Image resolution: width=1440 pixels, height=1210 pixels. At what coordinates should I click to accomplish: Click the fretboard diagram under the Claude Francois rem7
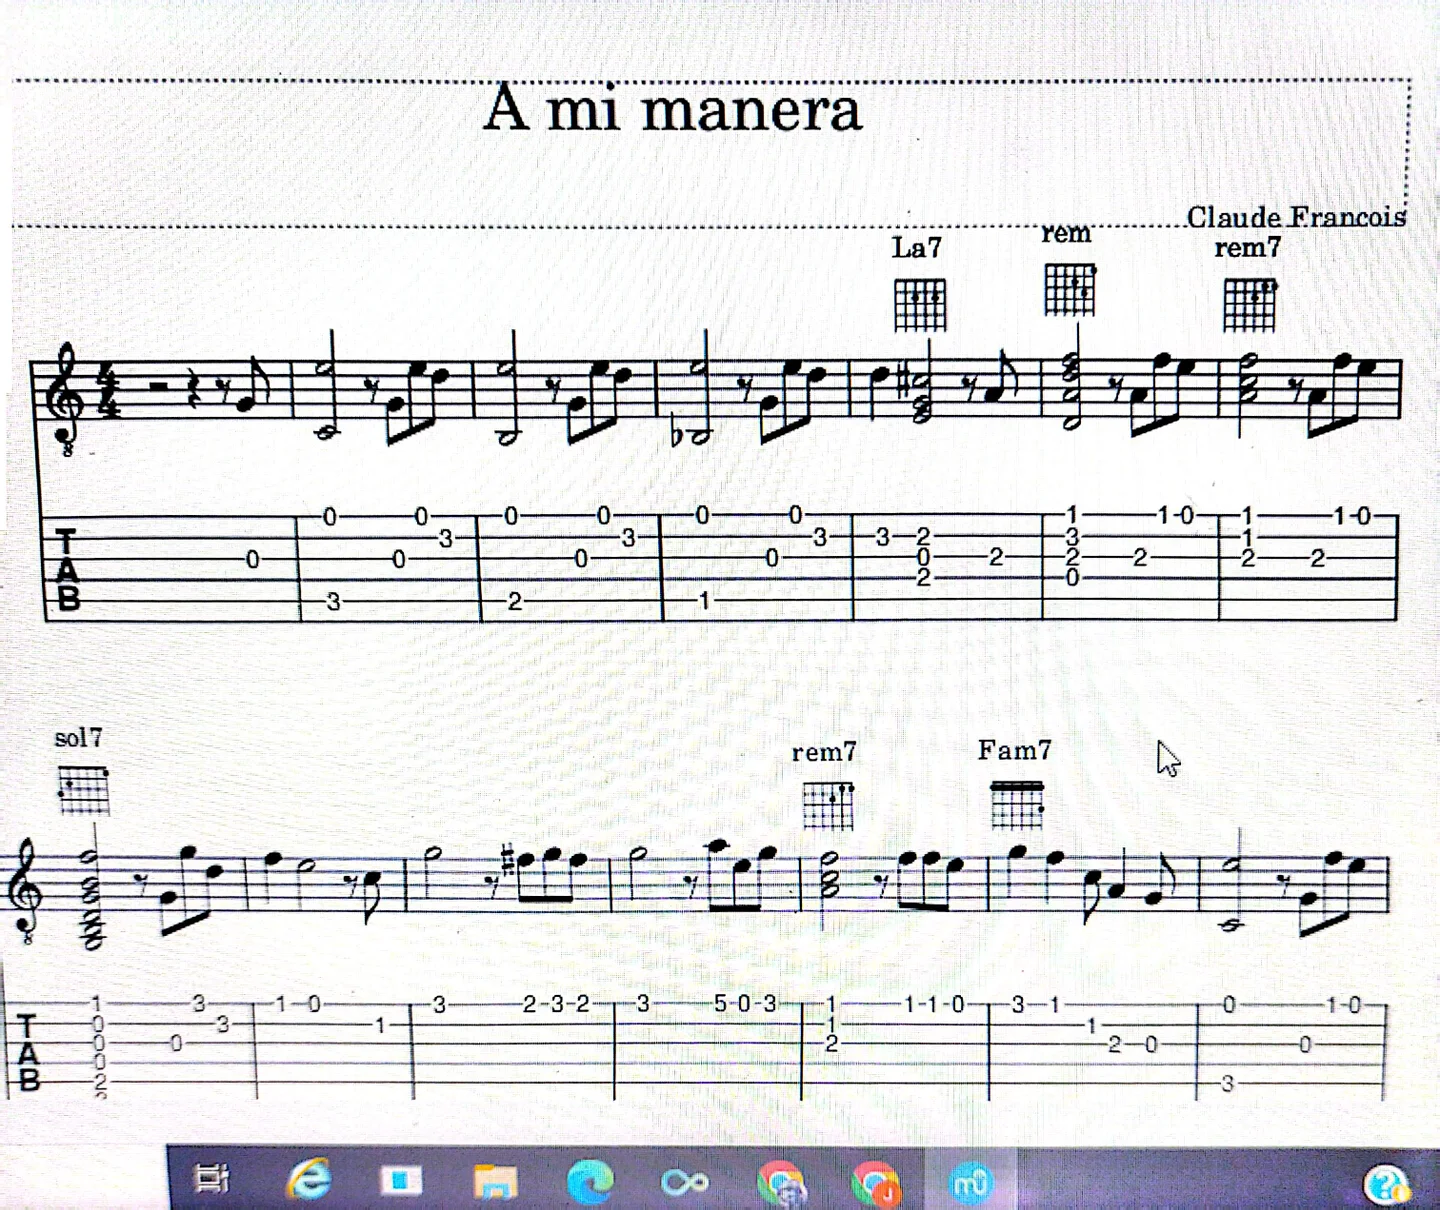pos(1250,305)
